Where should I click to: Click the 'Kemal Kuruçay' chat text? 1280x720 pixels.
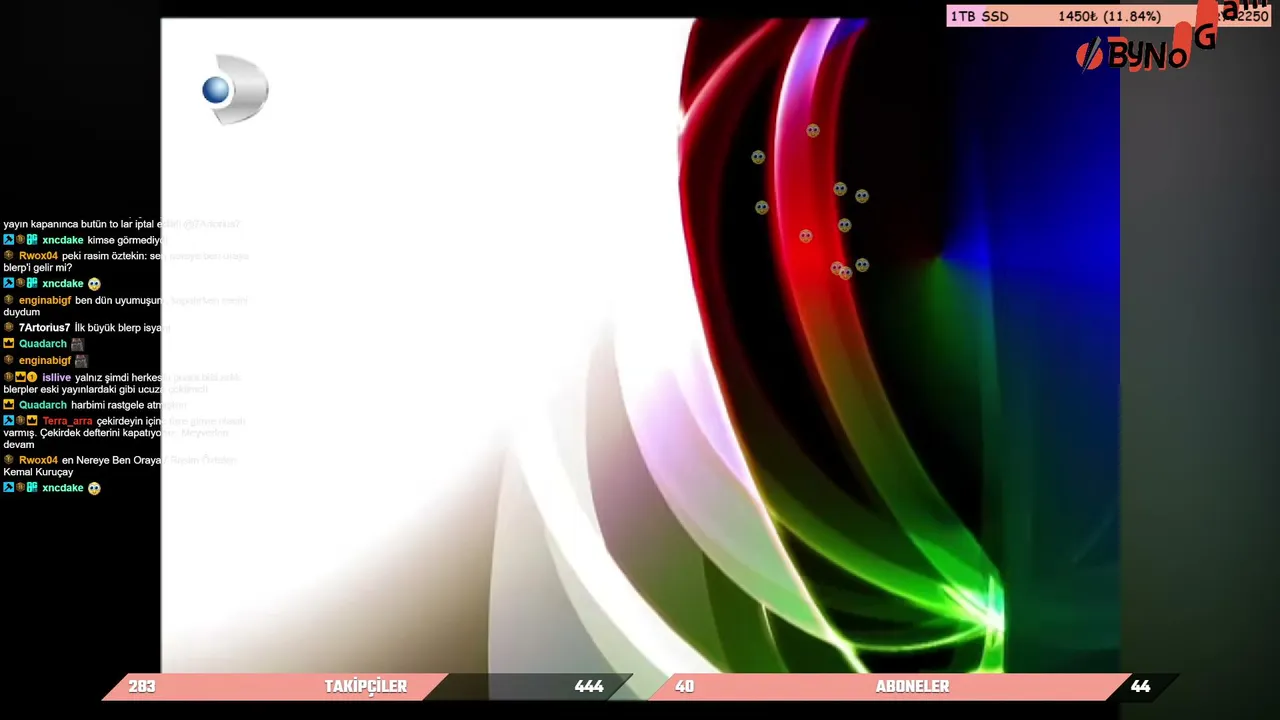[38, 472]
